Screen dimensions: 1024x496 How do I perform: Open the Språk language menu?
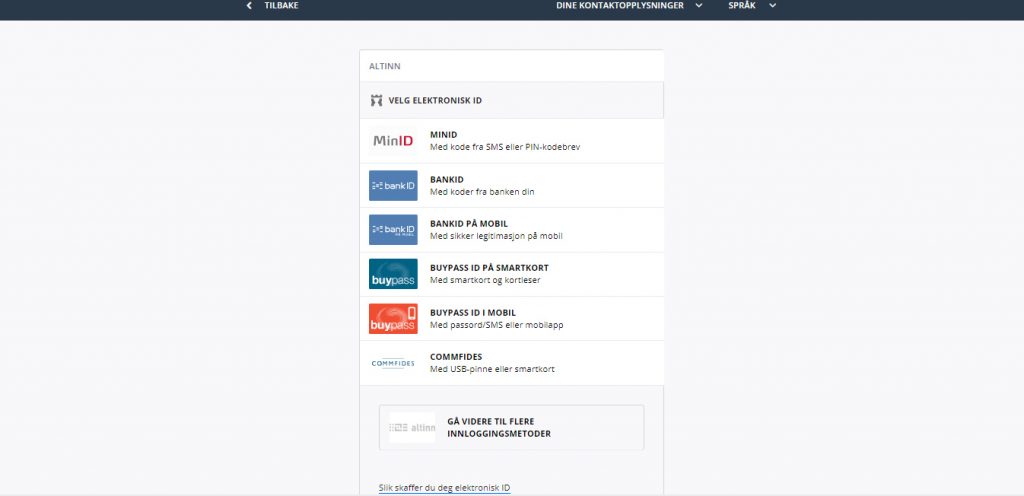point(742,5)
